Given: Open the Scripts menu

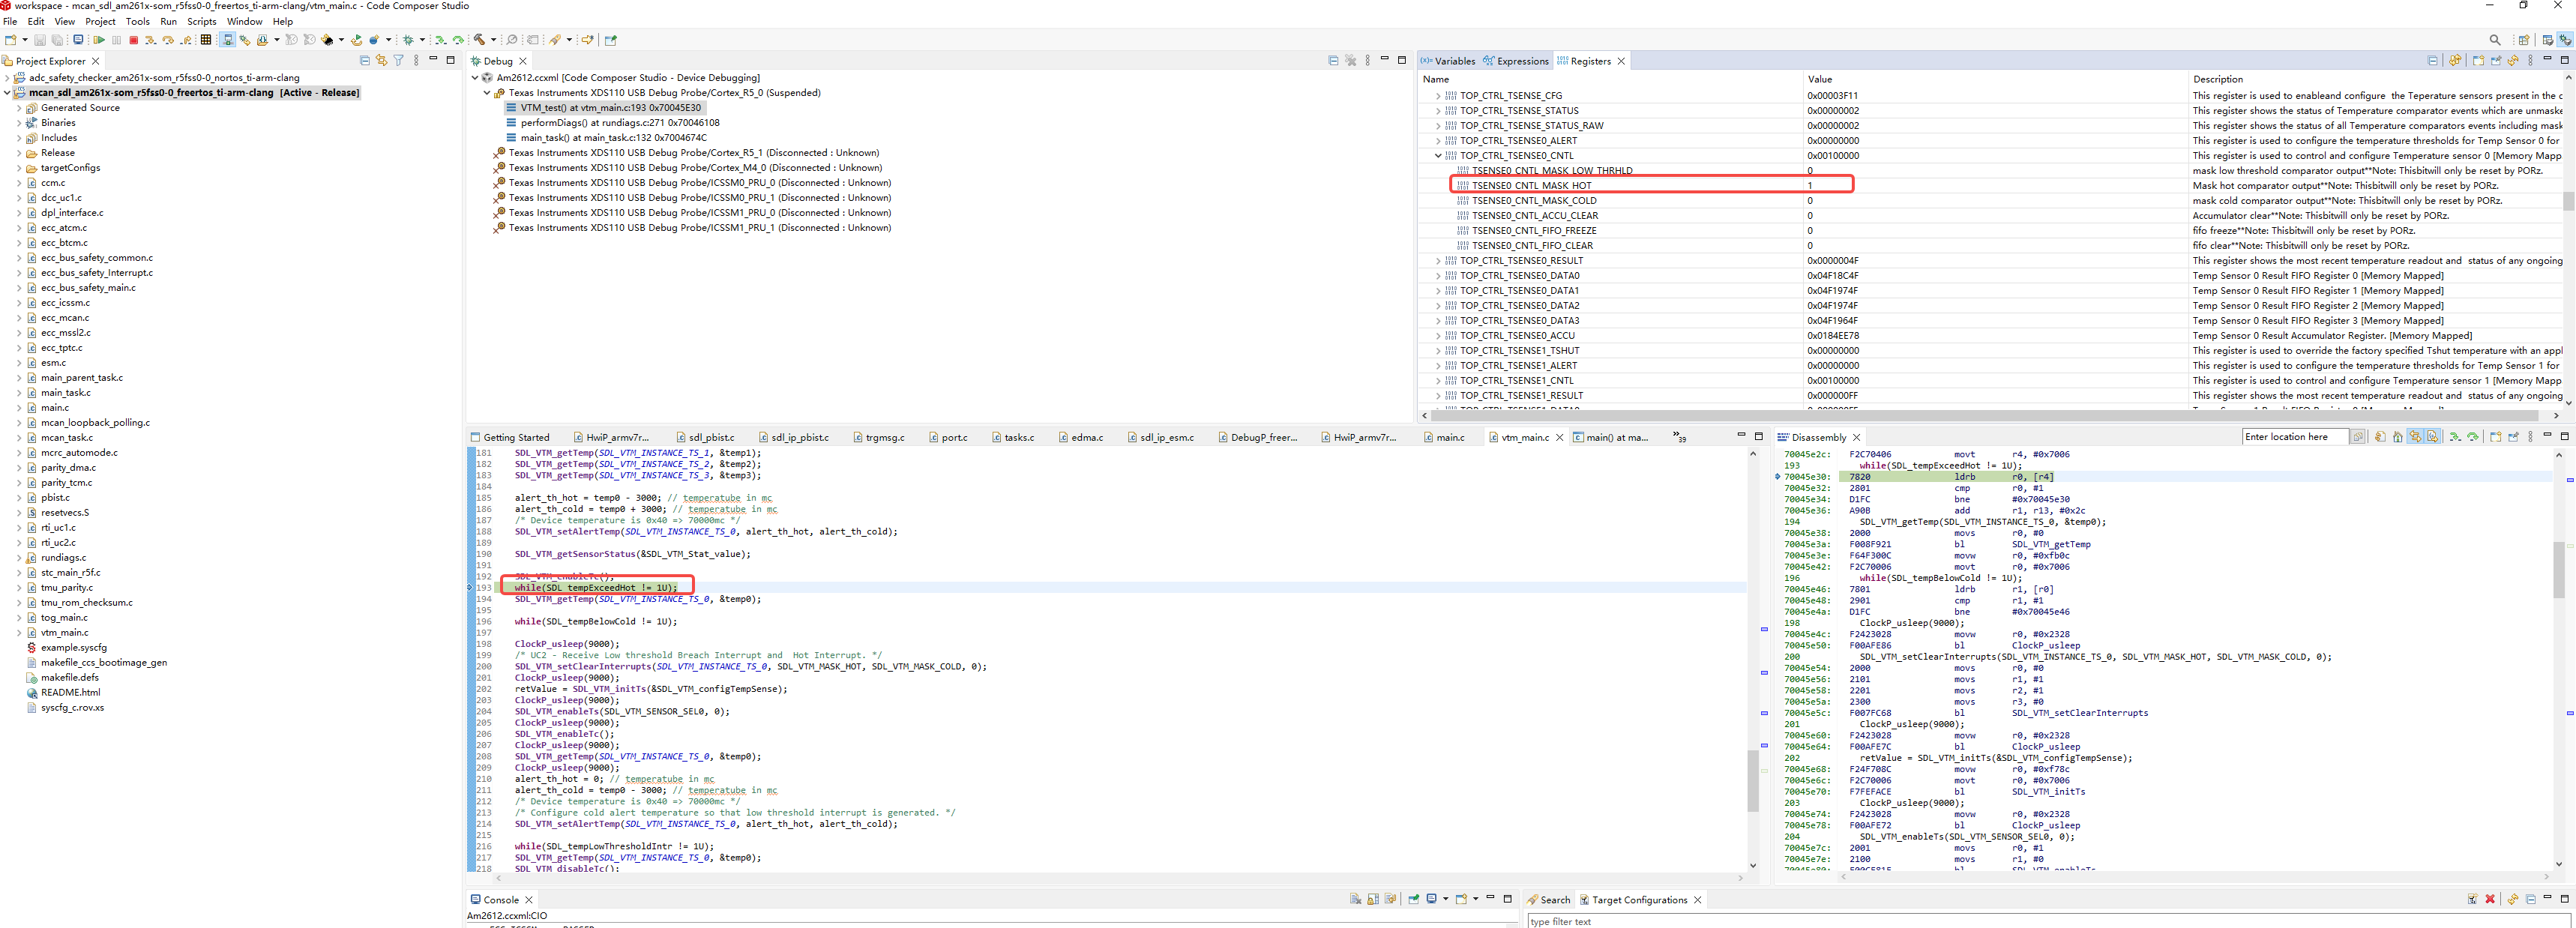Looking at the screenshot, I should (x=201, y=21).
